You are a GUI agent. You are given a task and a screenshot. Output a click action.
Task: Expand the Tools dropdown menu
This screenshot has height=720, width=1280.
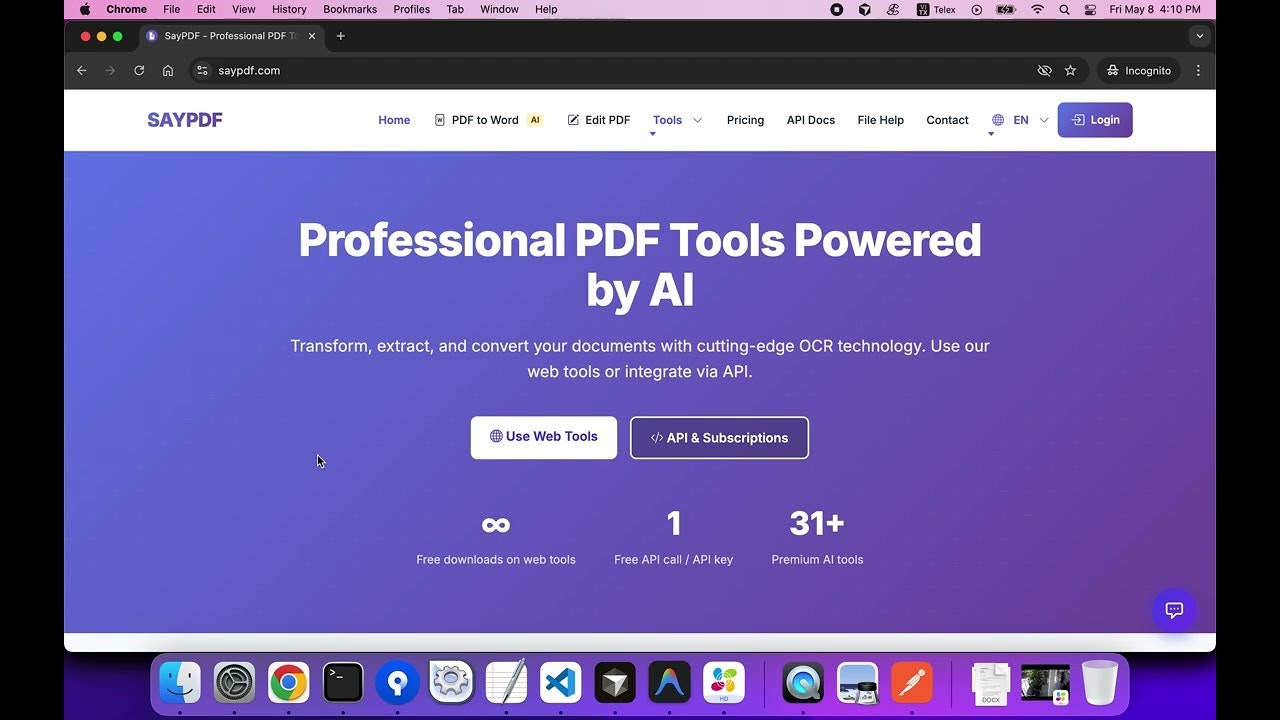[677, 120]
